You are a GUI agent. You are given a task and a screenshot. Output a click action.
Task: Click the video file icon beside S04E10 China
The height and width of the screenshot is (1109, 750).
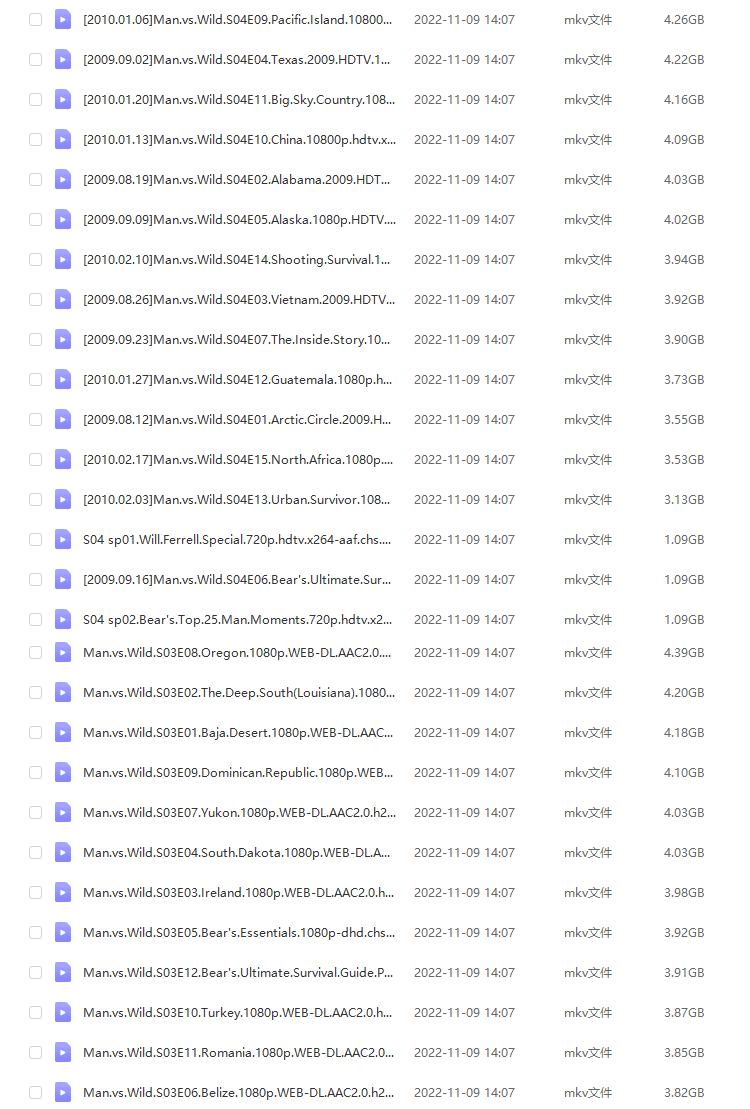[x=63, y=139]
